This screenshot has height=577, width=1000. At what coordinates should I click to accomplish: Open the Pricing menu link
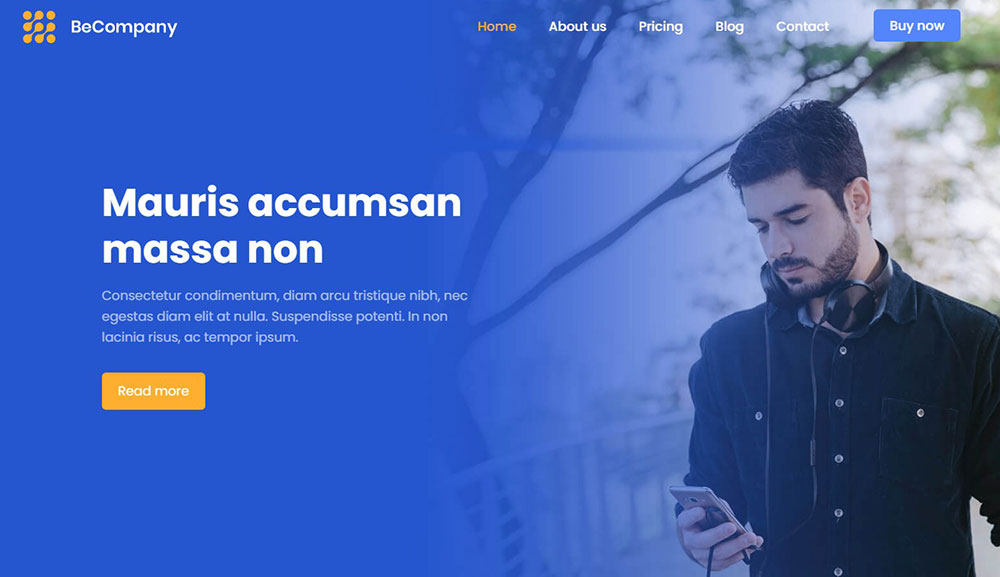pyautogui.click(x=661, y=26)
